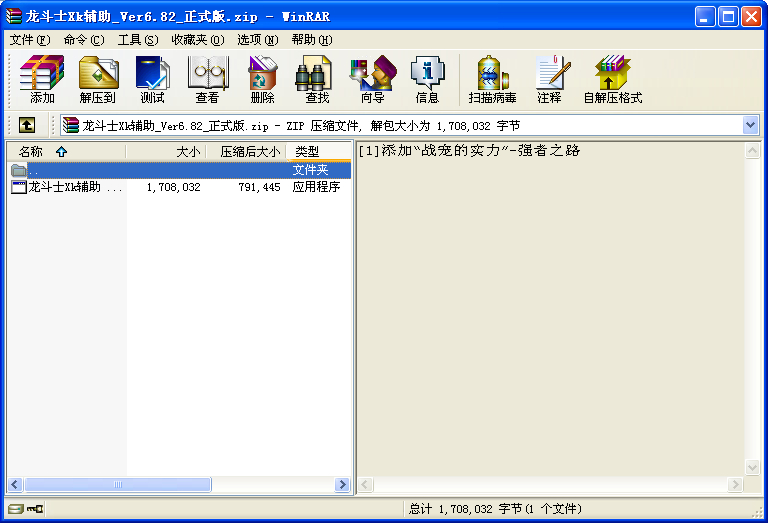768x523 pixels.
Task: Open the 文件(F) menu
Action: pos(30,40)
